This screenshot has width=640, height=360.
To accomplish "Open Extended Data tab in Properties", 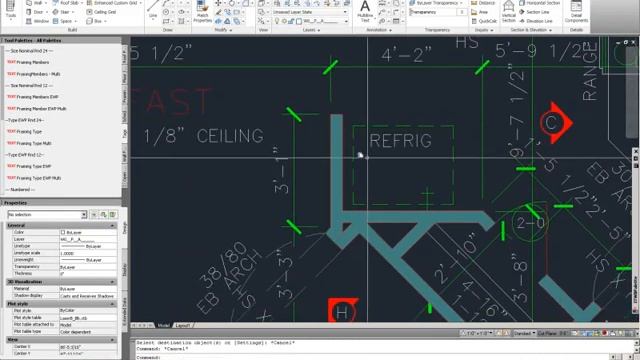I will coord(124,311).
